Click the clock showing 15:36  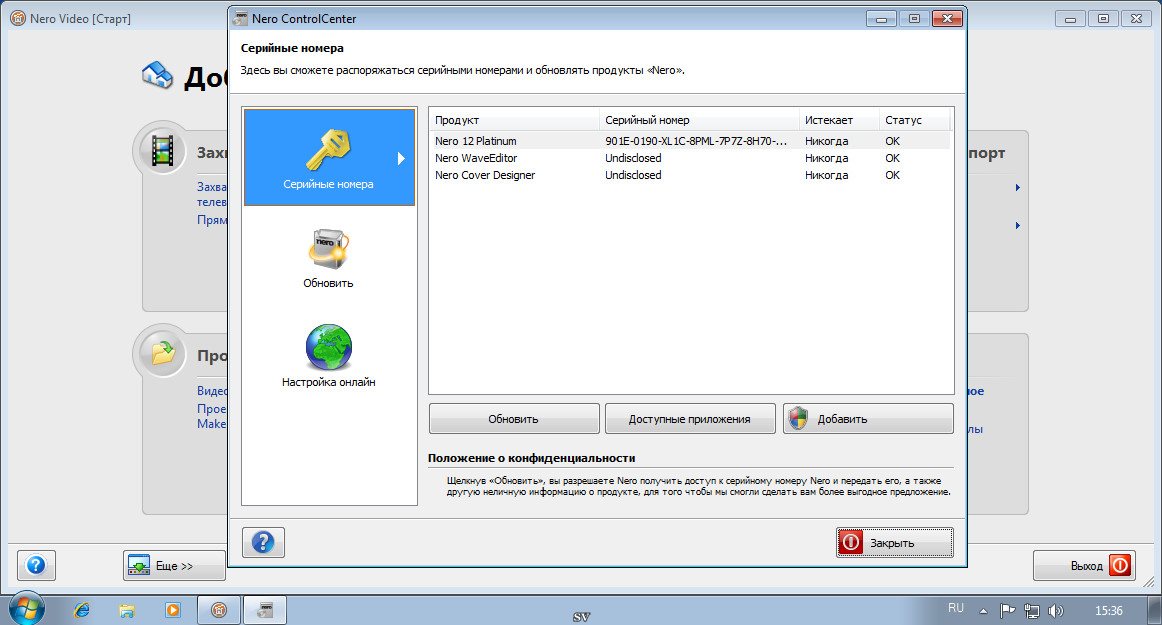(1109, 611)
